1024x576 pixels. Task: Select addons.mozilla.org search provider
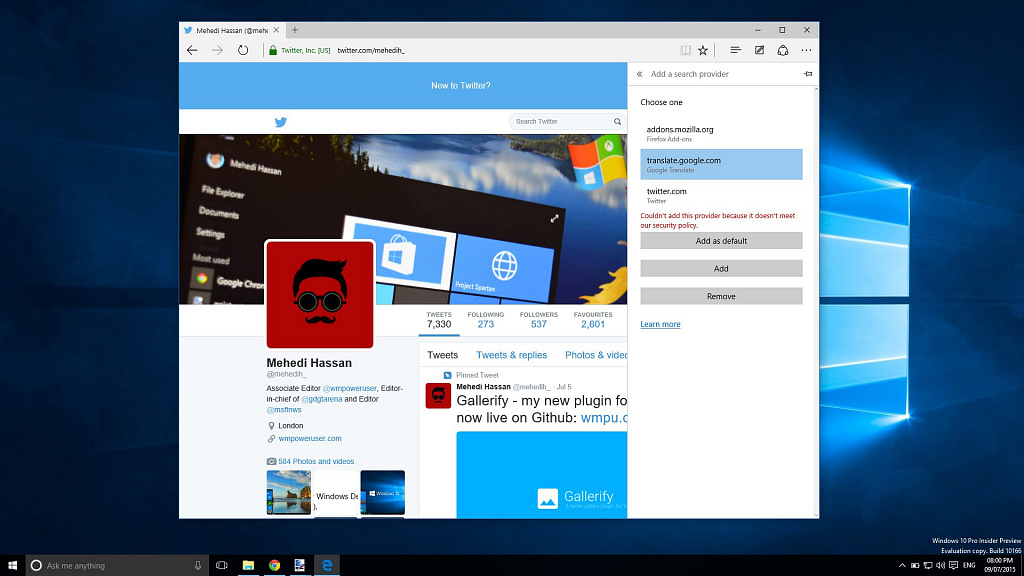tap(721, 133)
